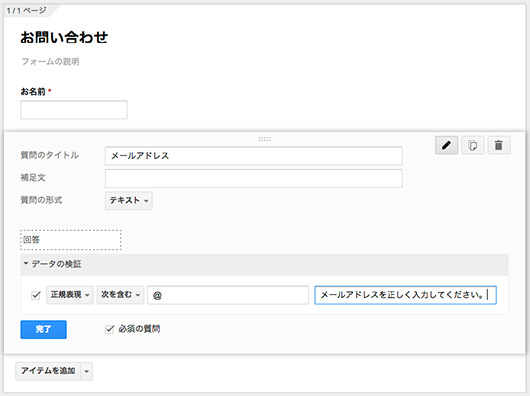Click the 質問の形式 label

[41, 200]
